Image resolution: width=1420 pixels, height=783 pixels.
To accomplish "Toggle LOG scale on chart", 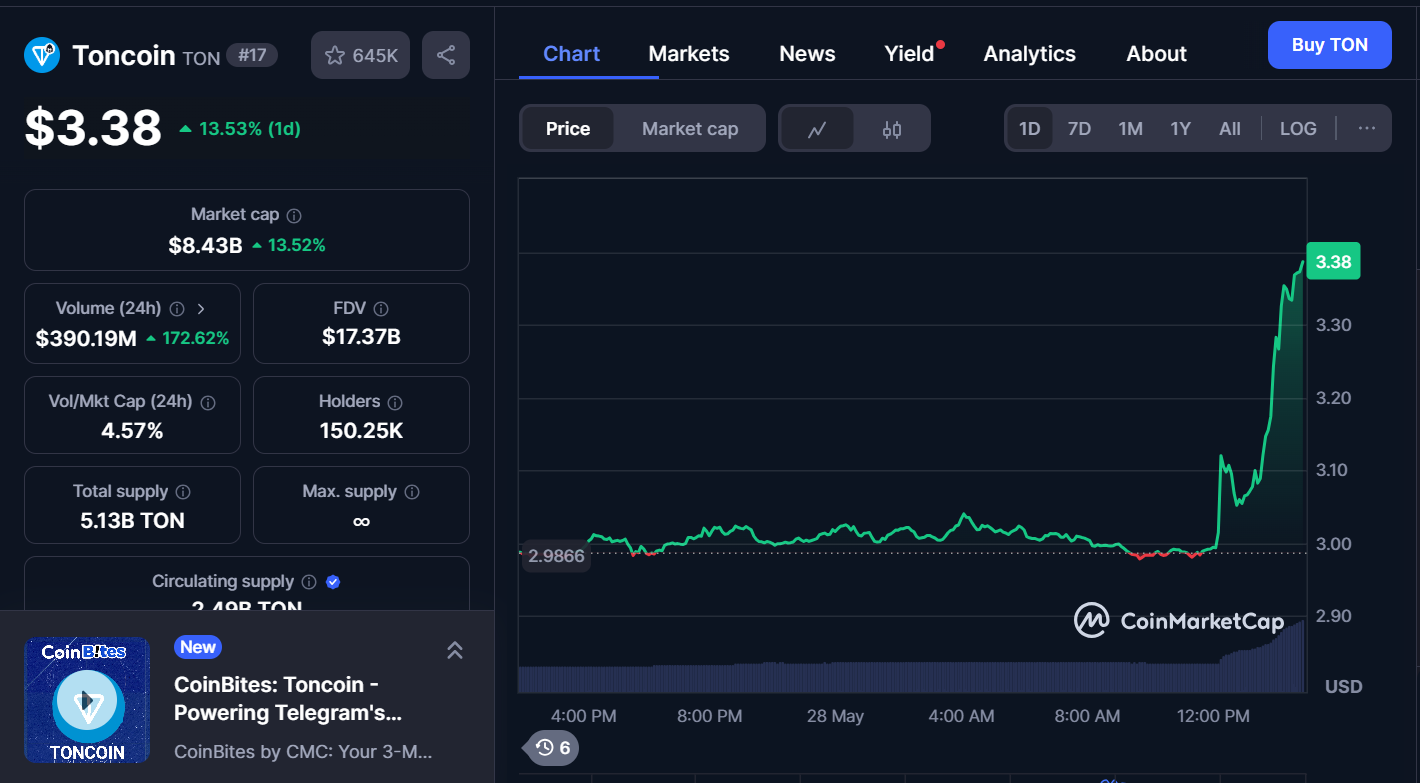I will click(x=1298, y=128).
